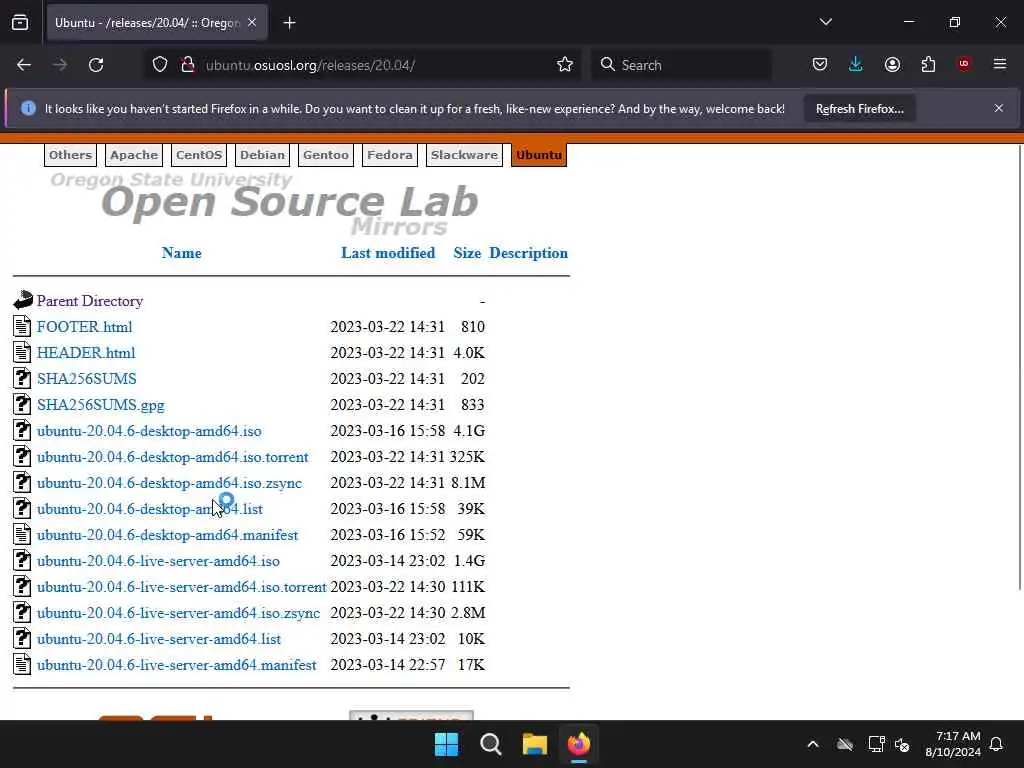Click the icon beside live-server-amd64.manifest
The image size is (1024, 768).
point(22,664)
